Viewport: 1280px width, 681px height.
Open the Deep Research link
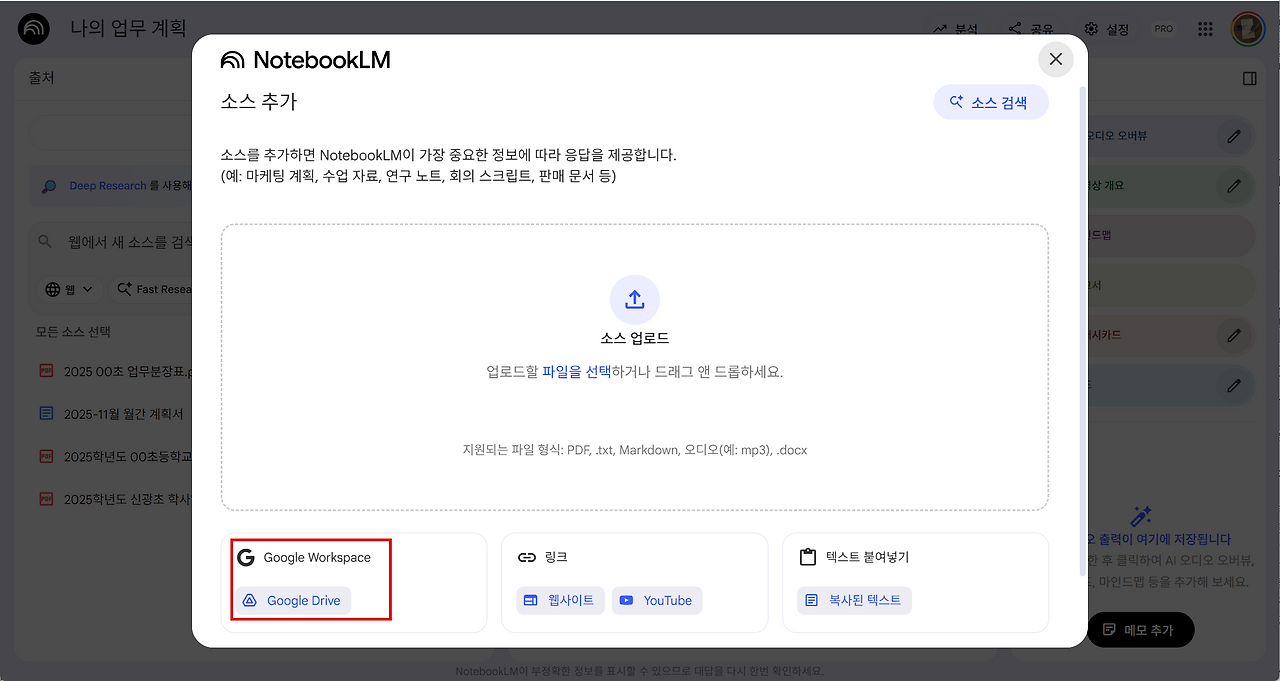(108, 186)
